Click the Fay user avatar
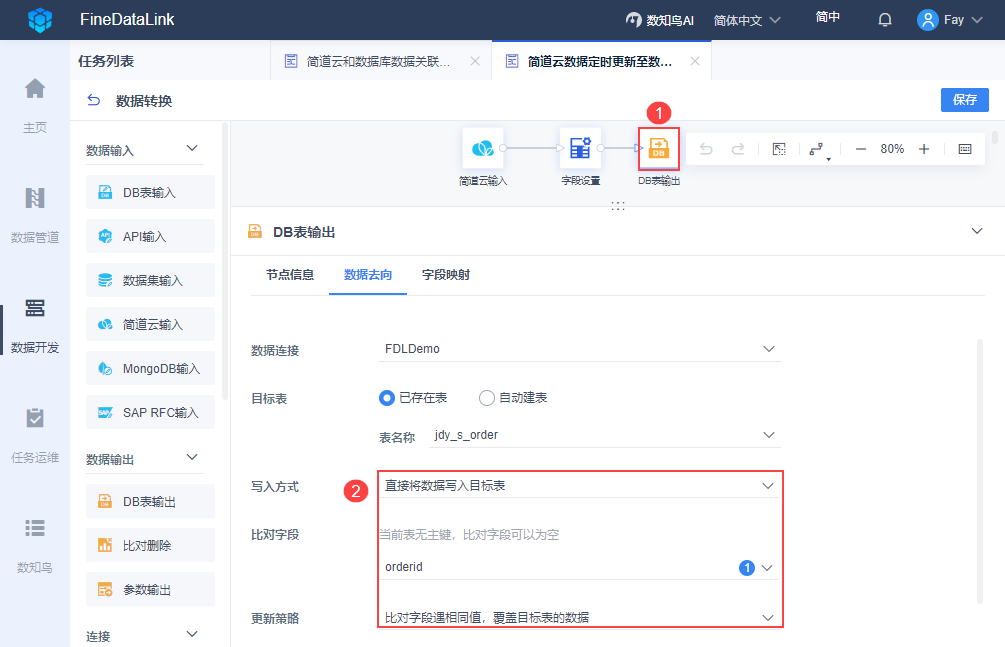The image size is (1005, 647). click(x=927, y=20)
